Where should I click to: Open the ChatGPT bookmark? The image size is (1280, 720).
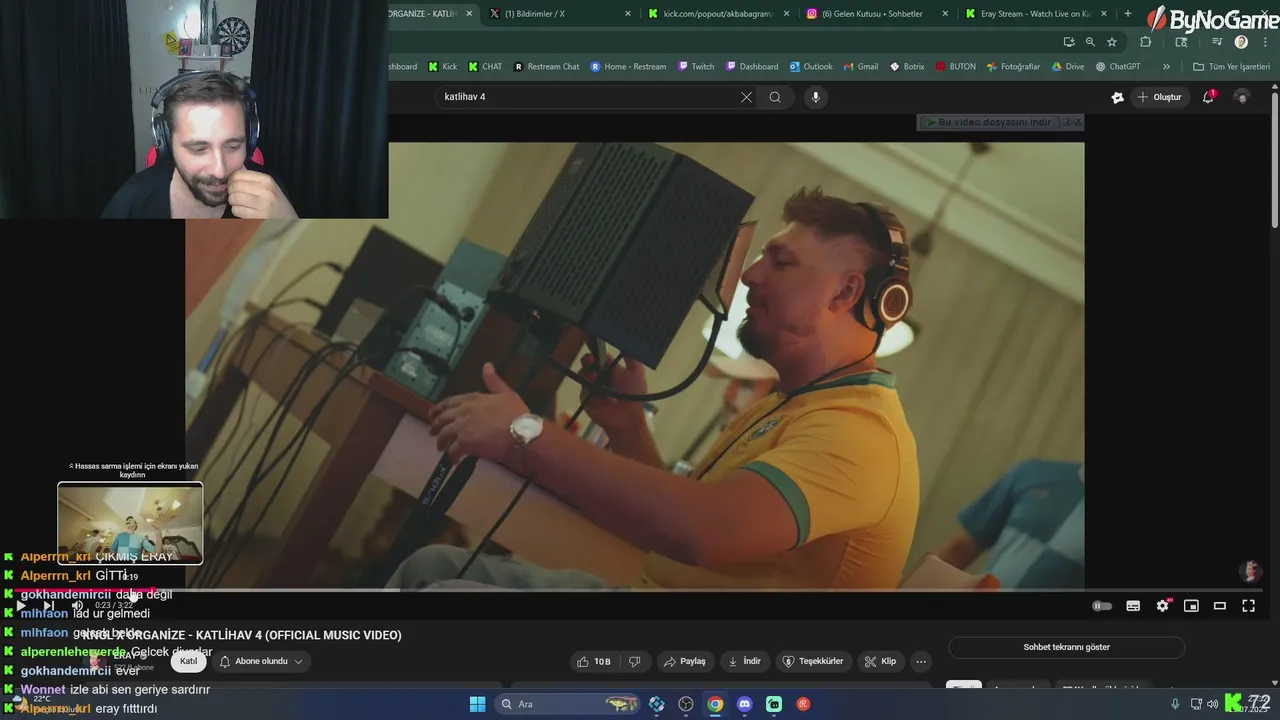tap(1118, 67)
